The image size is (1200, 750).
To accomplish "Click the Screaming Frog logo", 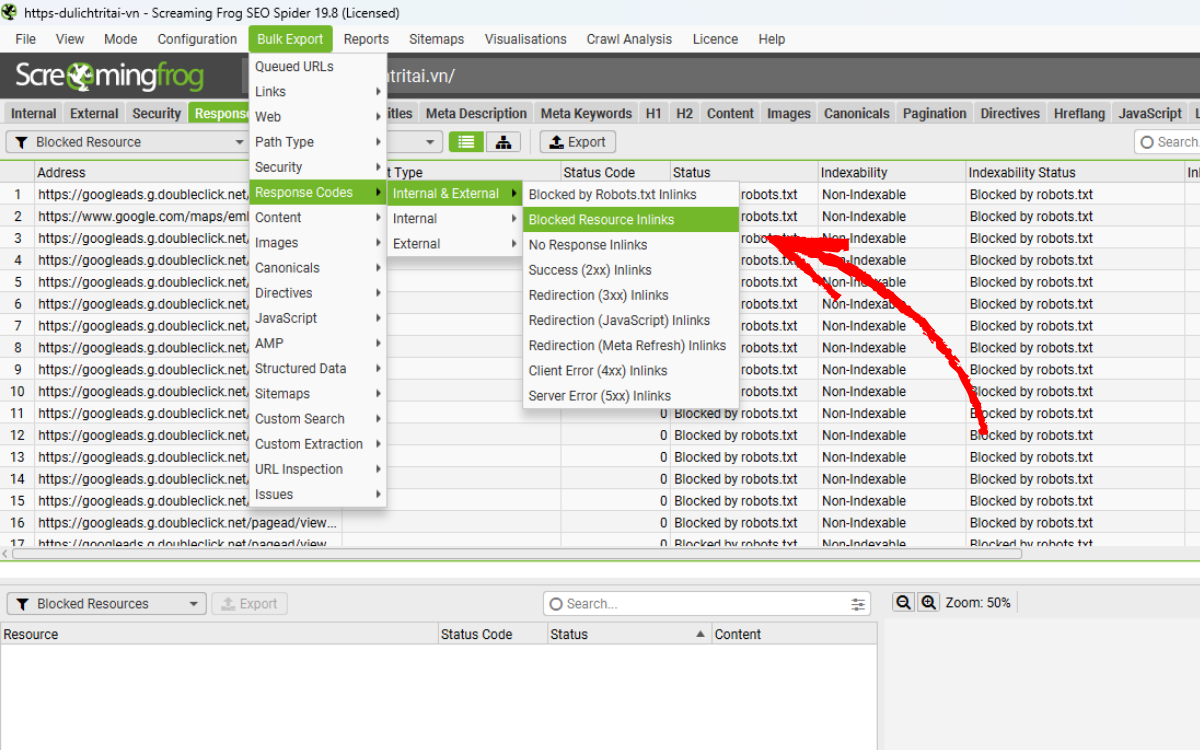I will click(x=110, y=76).
